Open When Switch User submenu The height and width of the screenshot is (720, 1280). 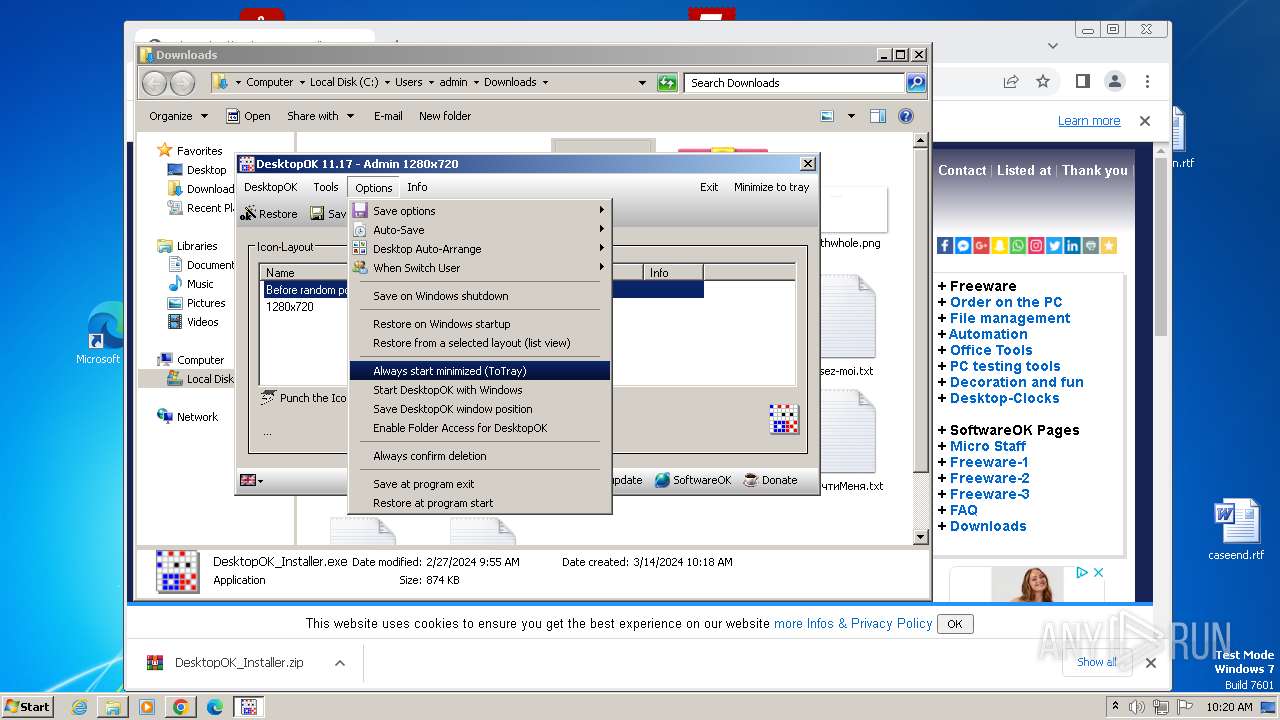pos(479,268)
